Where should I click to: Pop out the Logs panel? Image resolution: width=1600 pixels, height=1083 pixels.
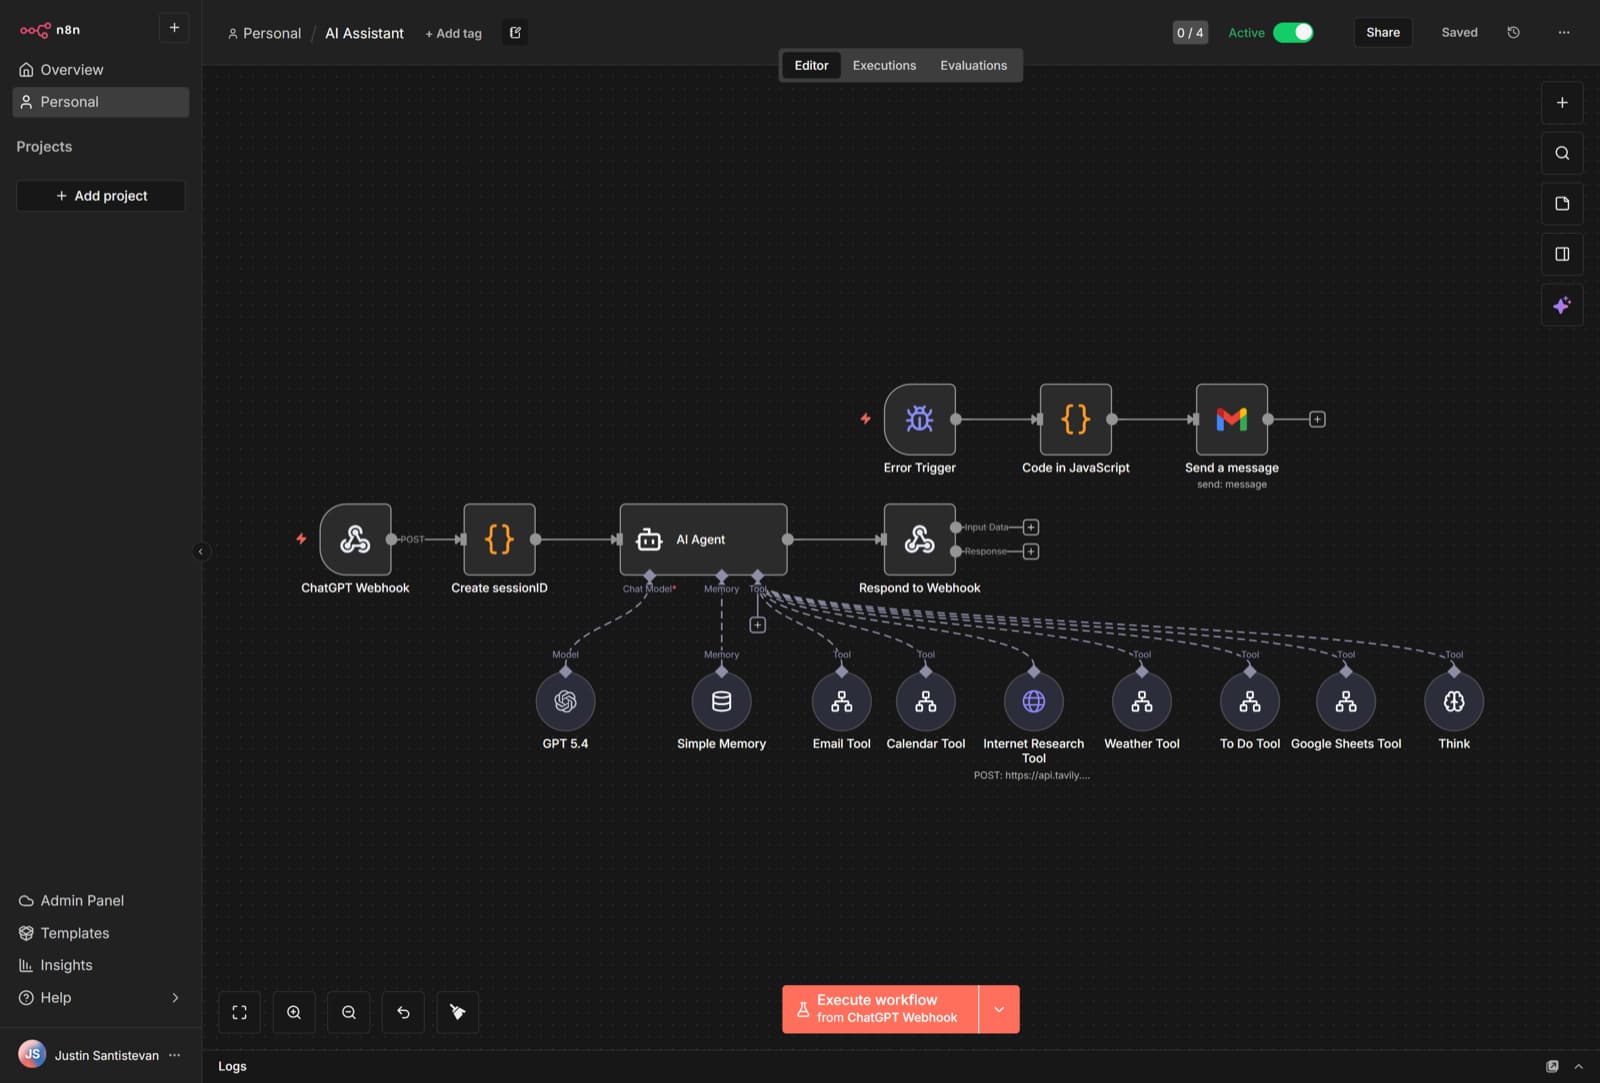pyautogui.click(x=1552, y=1066)
